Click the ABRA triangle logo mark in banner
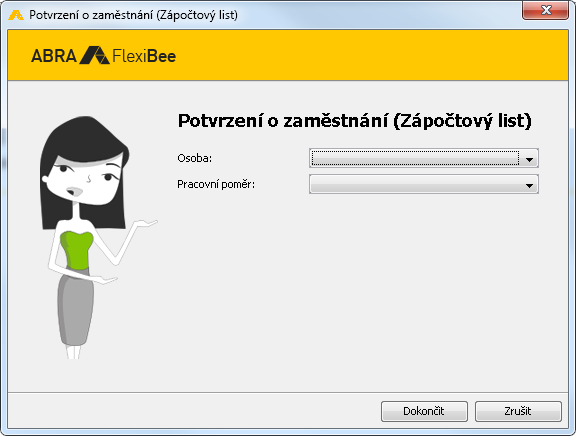The width and height of the screenshot is (576, 436). [x=94, y=55]
